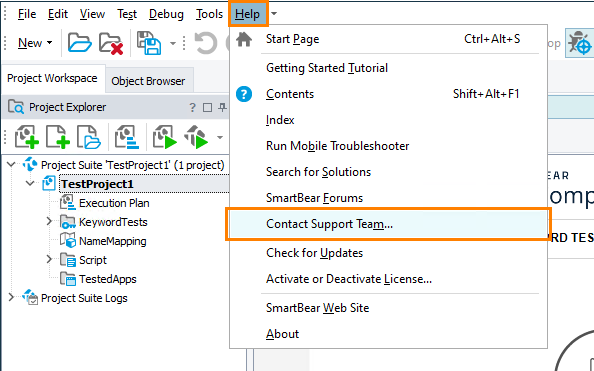Screen dimensions: 594x371
Task: Open the Edit menu
Action: coord(58,14)
